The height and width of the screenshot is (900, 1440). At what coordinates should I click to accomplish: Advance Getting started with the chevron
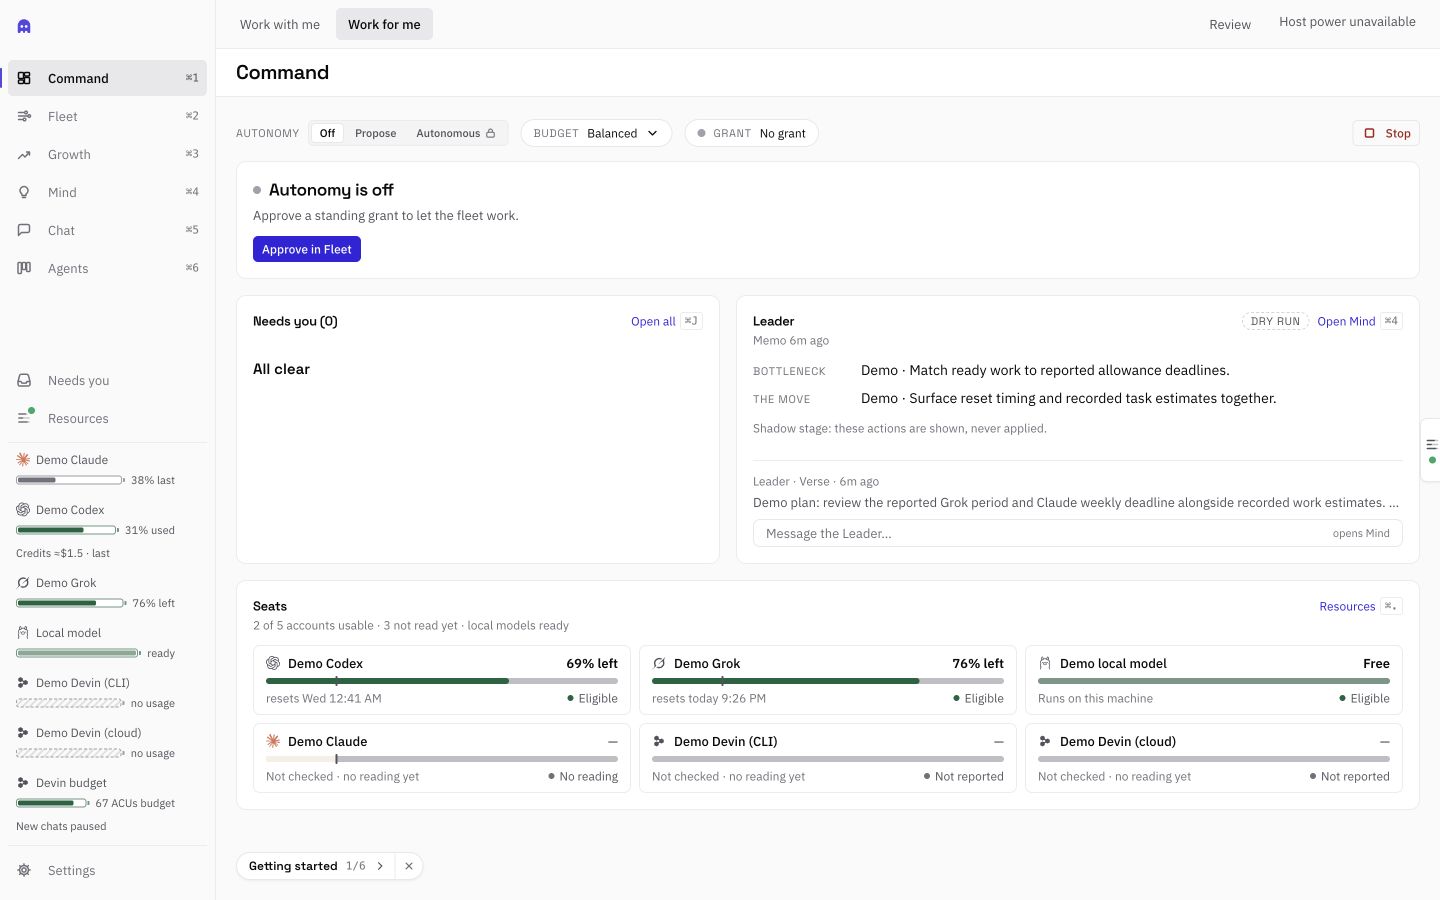[380, 866]
